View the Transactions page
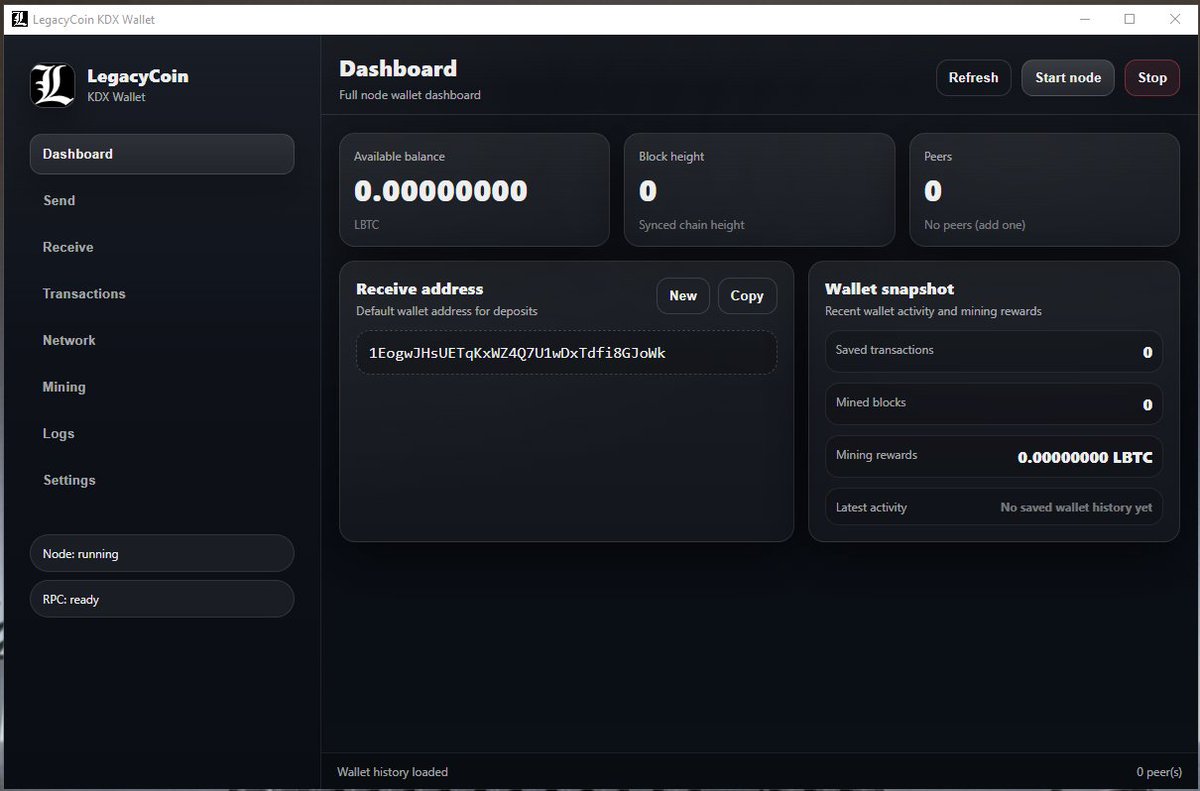The width and height of the screenshot is (1200, 791). tap(162, 294)
